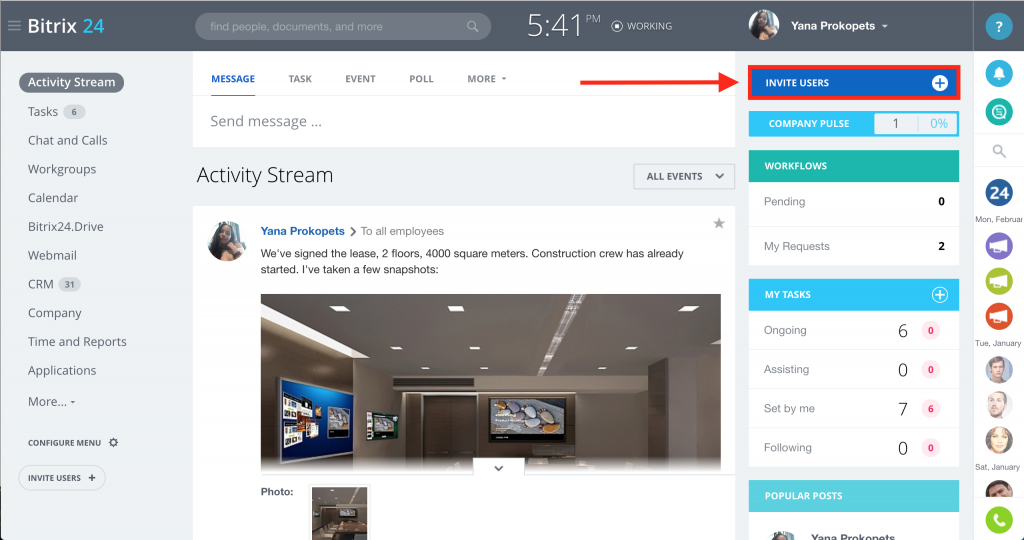The height and width of the screenshot is (540, 1024).
Task: Open the All Events filter dropdown
Action: click(684, 176)
